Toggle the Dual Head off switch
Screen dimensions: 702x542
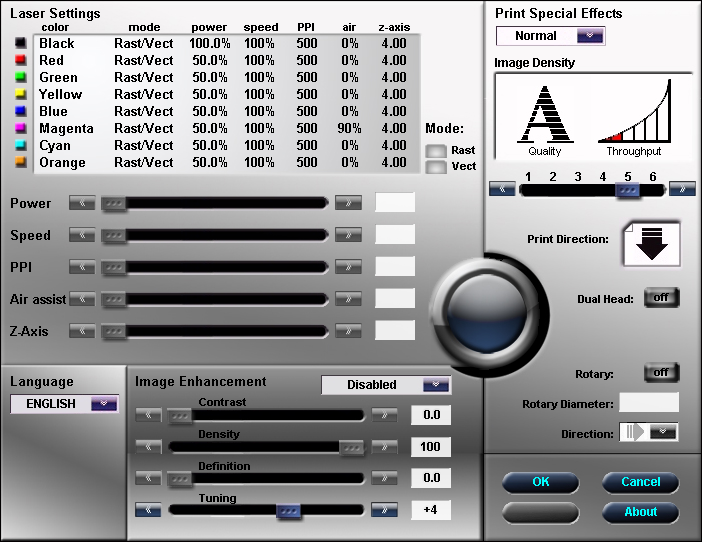661,297
